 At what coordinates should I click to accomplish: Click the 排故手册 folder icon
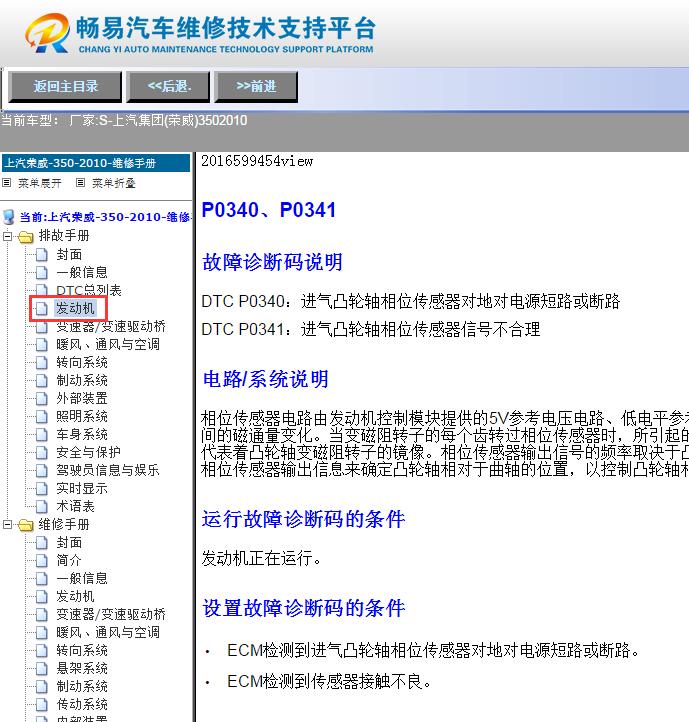[26, 237]
